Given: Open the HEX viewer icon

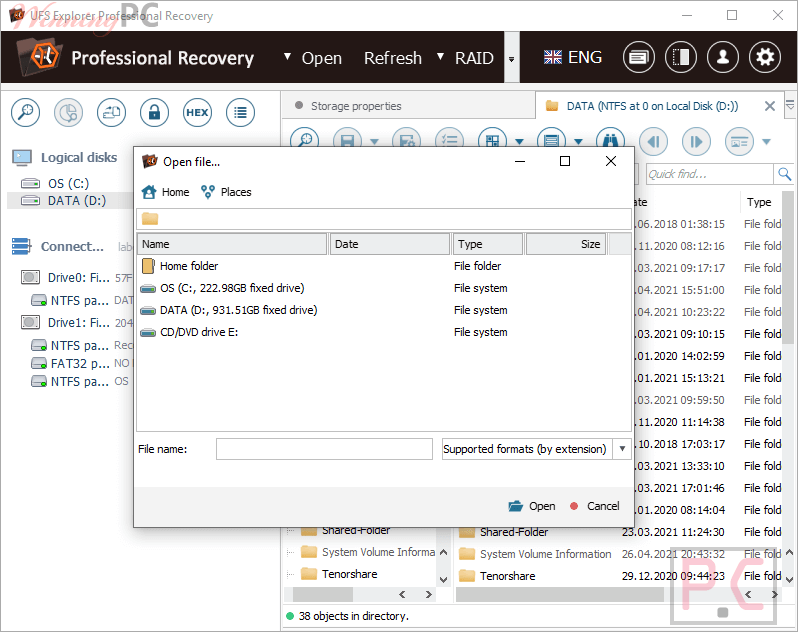Looking at the screenshot, I should click(197, 112).
